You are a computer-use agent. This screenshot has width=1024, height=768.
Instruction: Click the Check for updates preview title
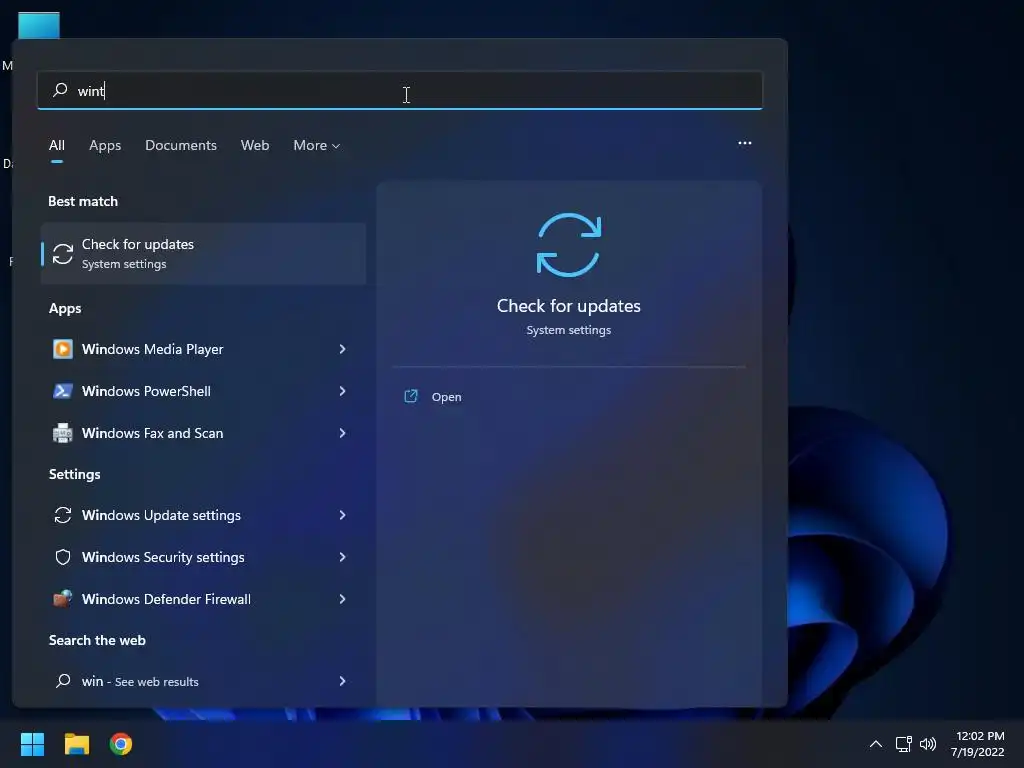click(568, 306)
